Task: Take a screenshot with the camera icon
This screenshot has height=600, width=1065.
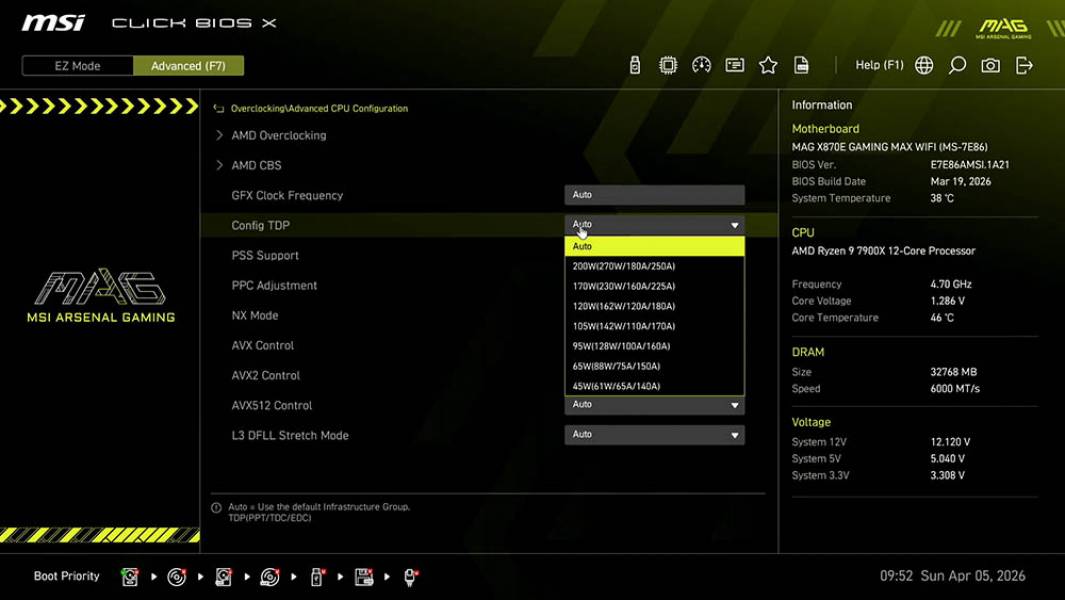Action: 990,65
